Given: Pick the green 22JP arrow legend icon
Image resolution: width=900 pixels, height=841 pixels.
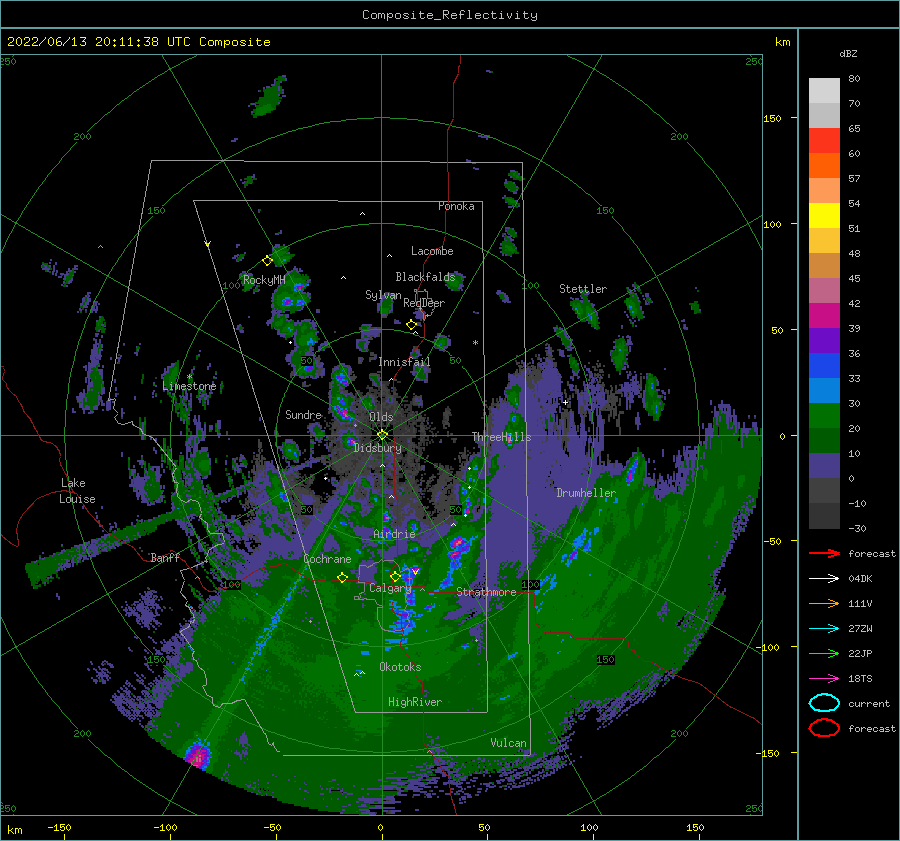Looking at the screenshot, I should point(824,653).
